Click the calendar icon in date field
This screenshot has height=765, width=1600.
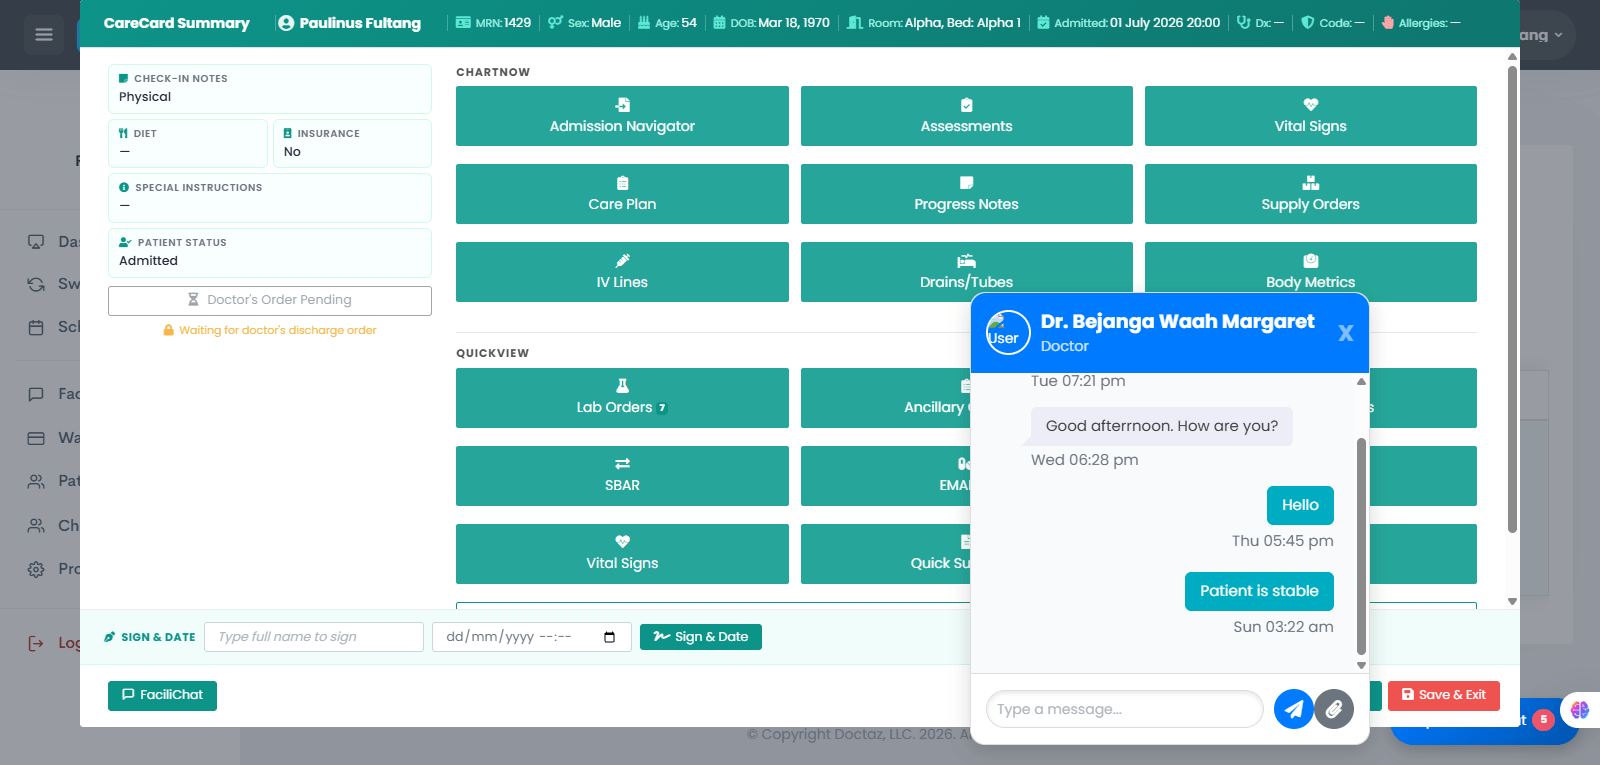pos(610,637)
